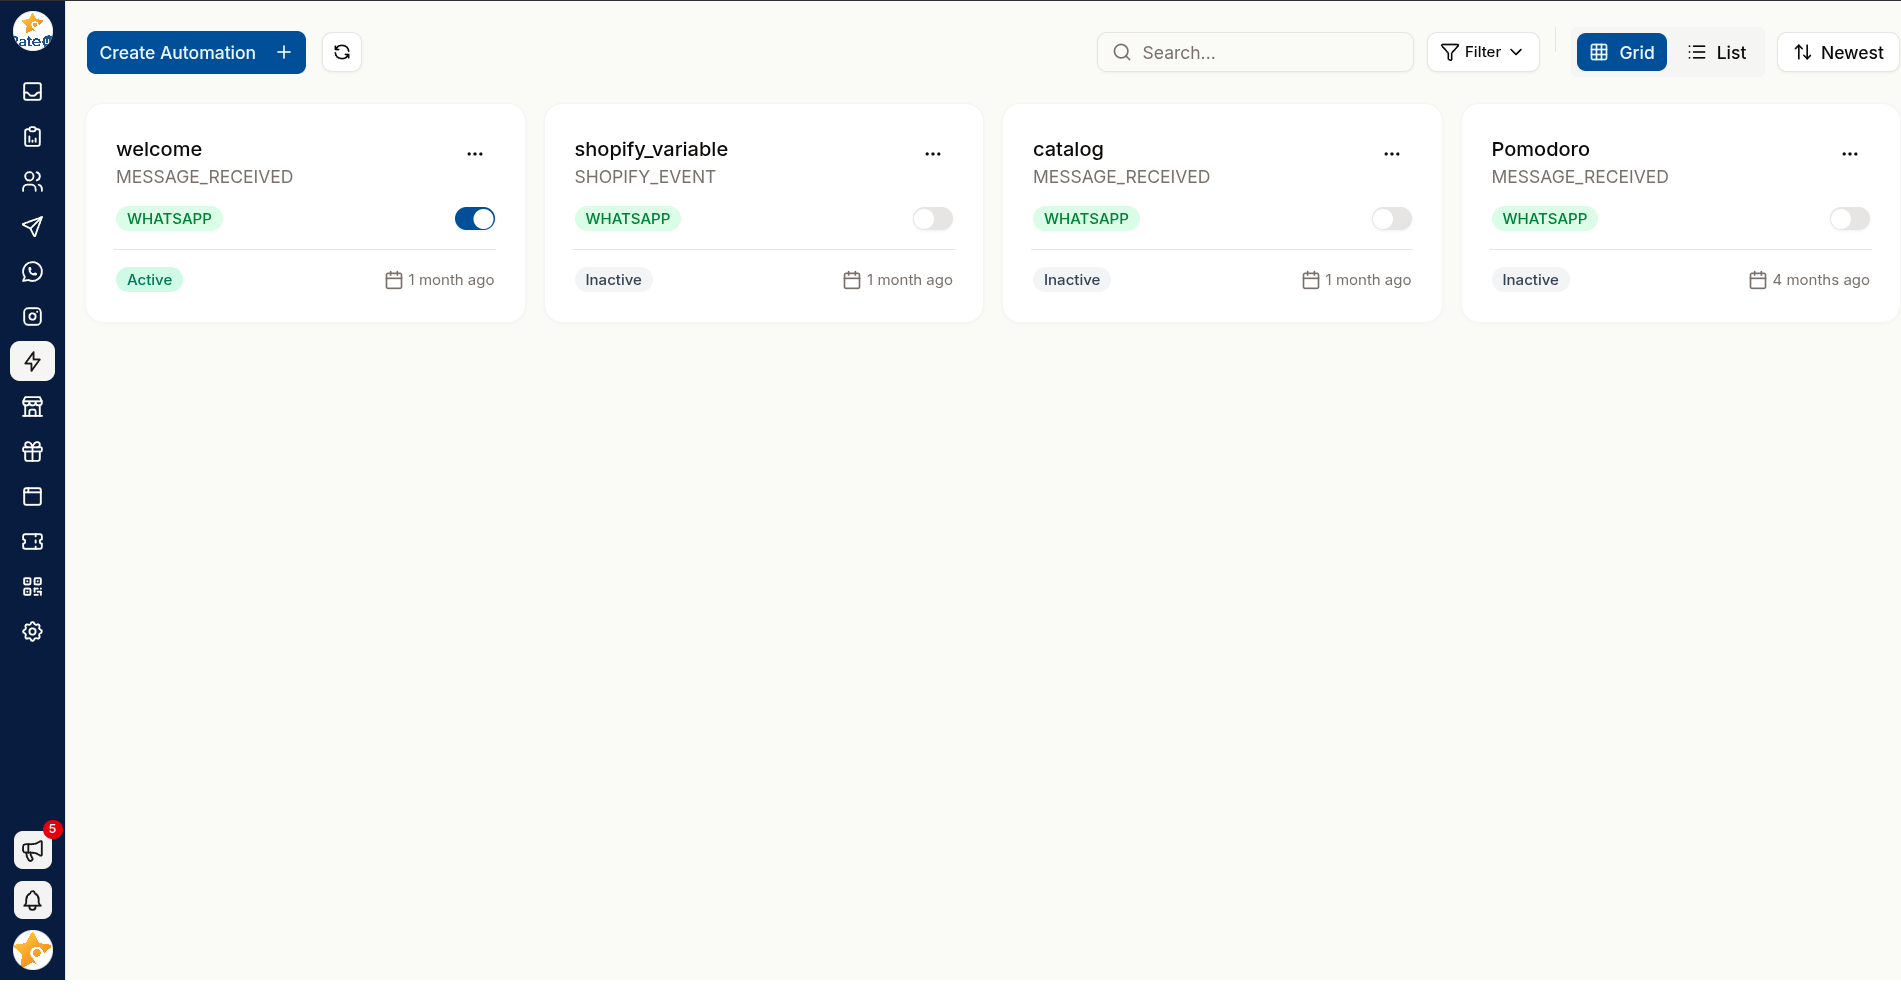
Task: Click the WHATSAPP badge on catalog card
Action: tap(1086, 219)
